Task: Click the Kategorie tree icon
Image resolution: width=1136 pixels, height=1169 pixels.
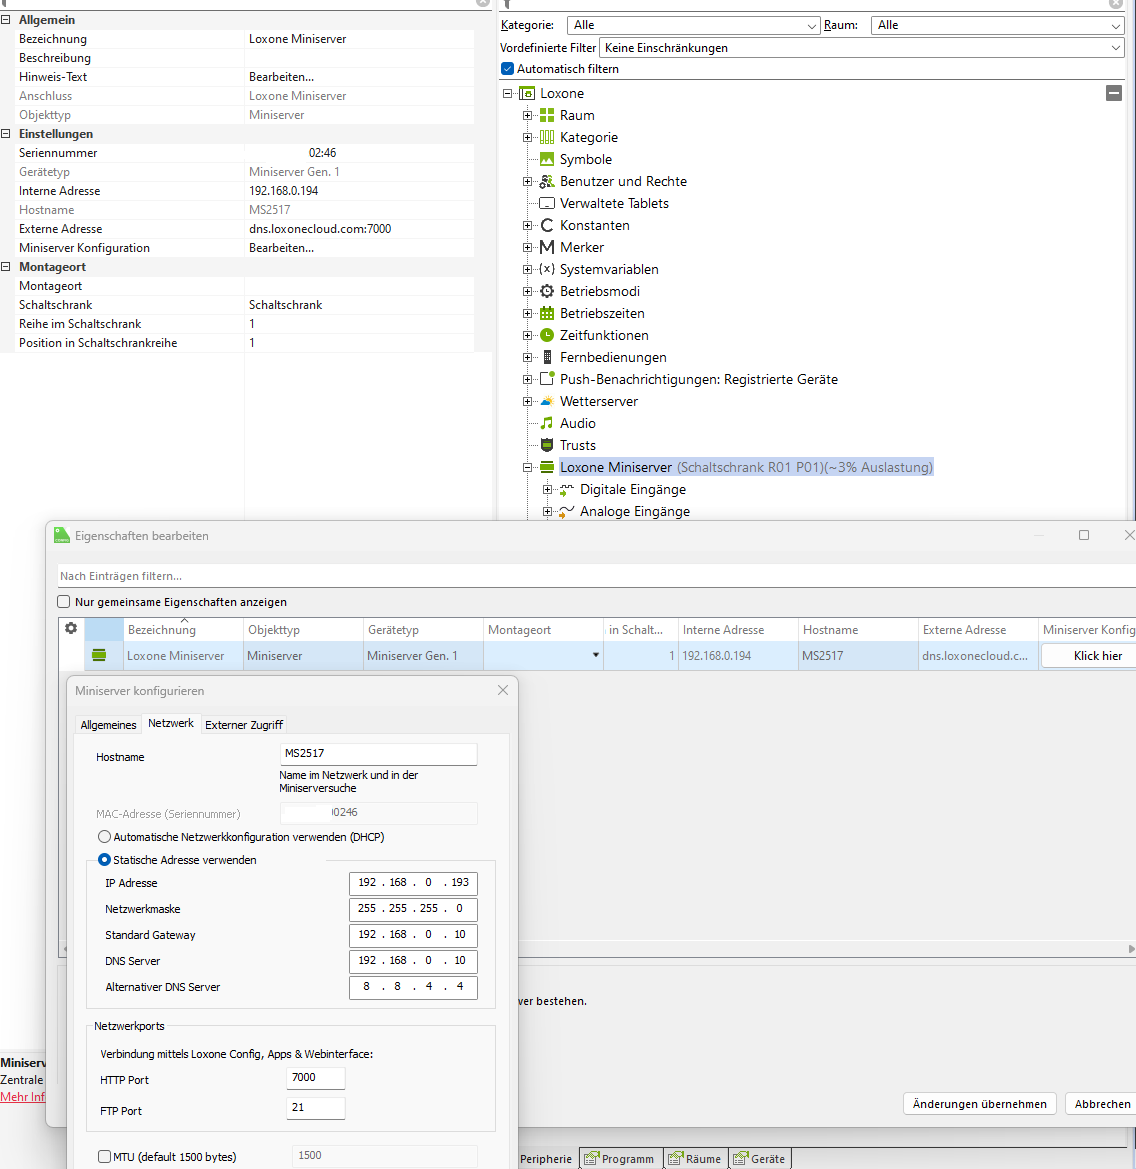Action: 547,137
